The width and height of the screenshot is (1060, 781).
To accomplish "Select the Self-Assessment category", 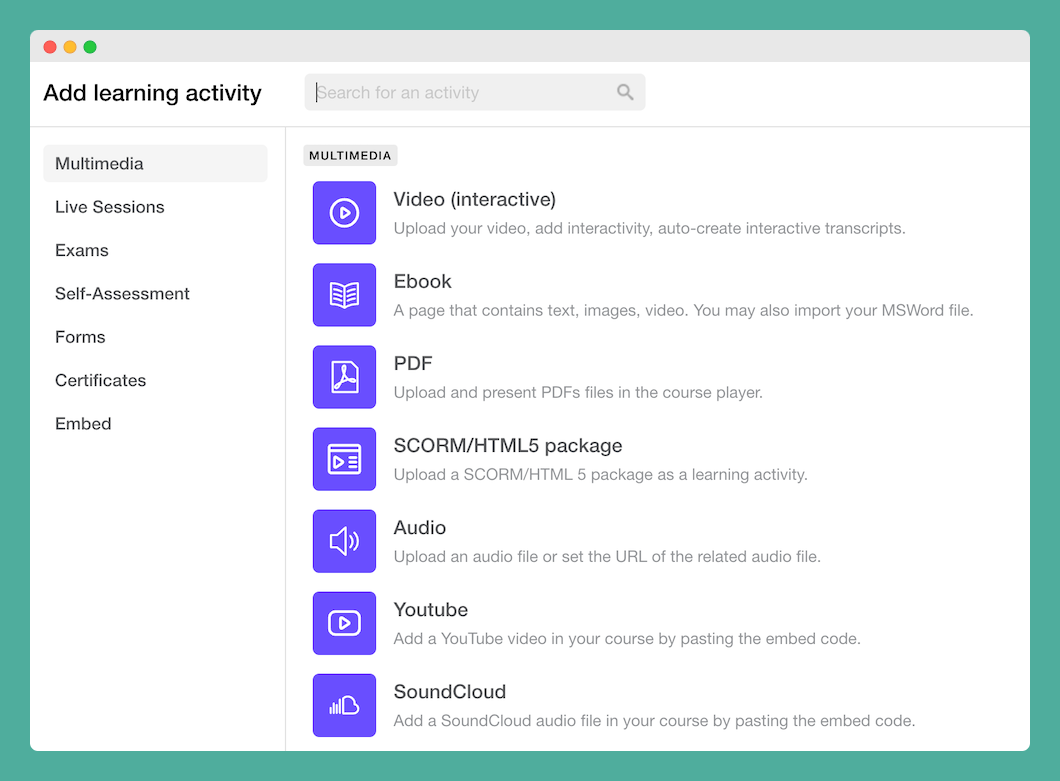I will pos(122,294).
